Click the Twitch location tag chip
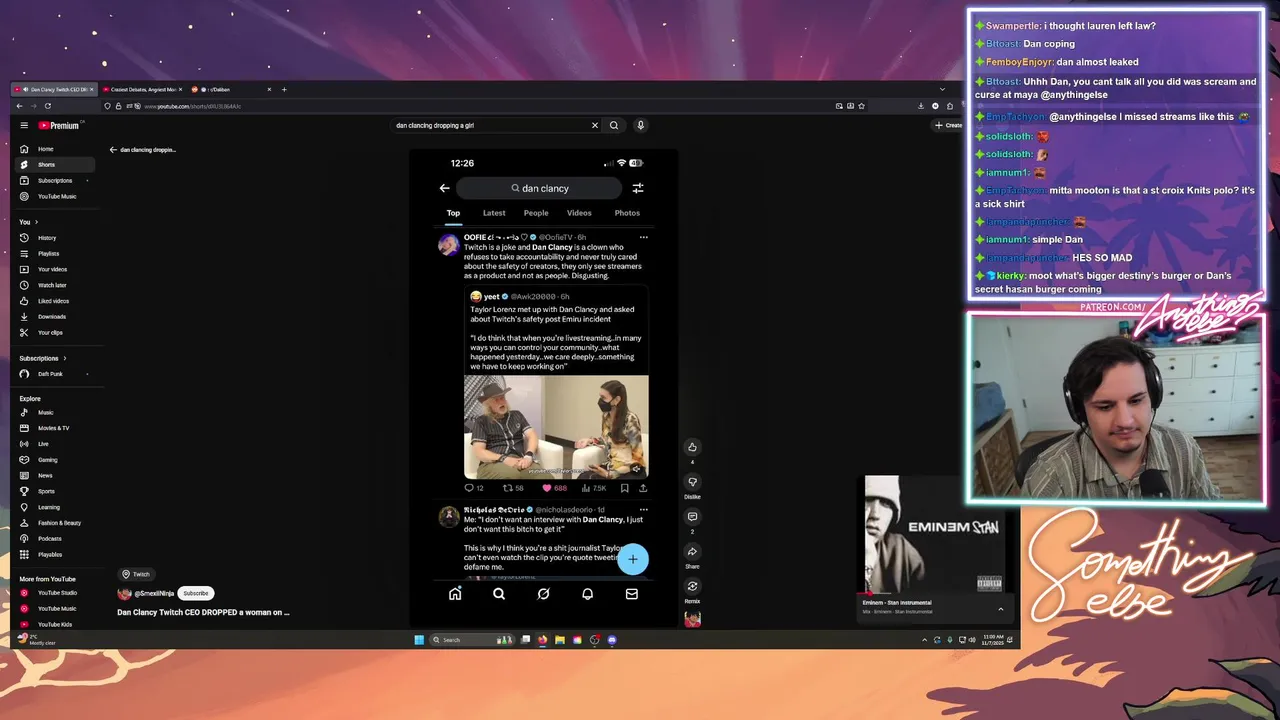Image resolution: width=1280 pixels, height=720 pixels. pyautogui.click(x=136, y=574)
